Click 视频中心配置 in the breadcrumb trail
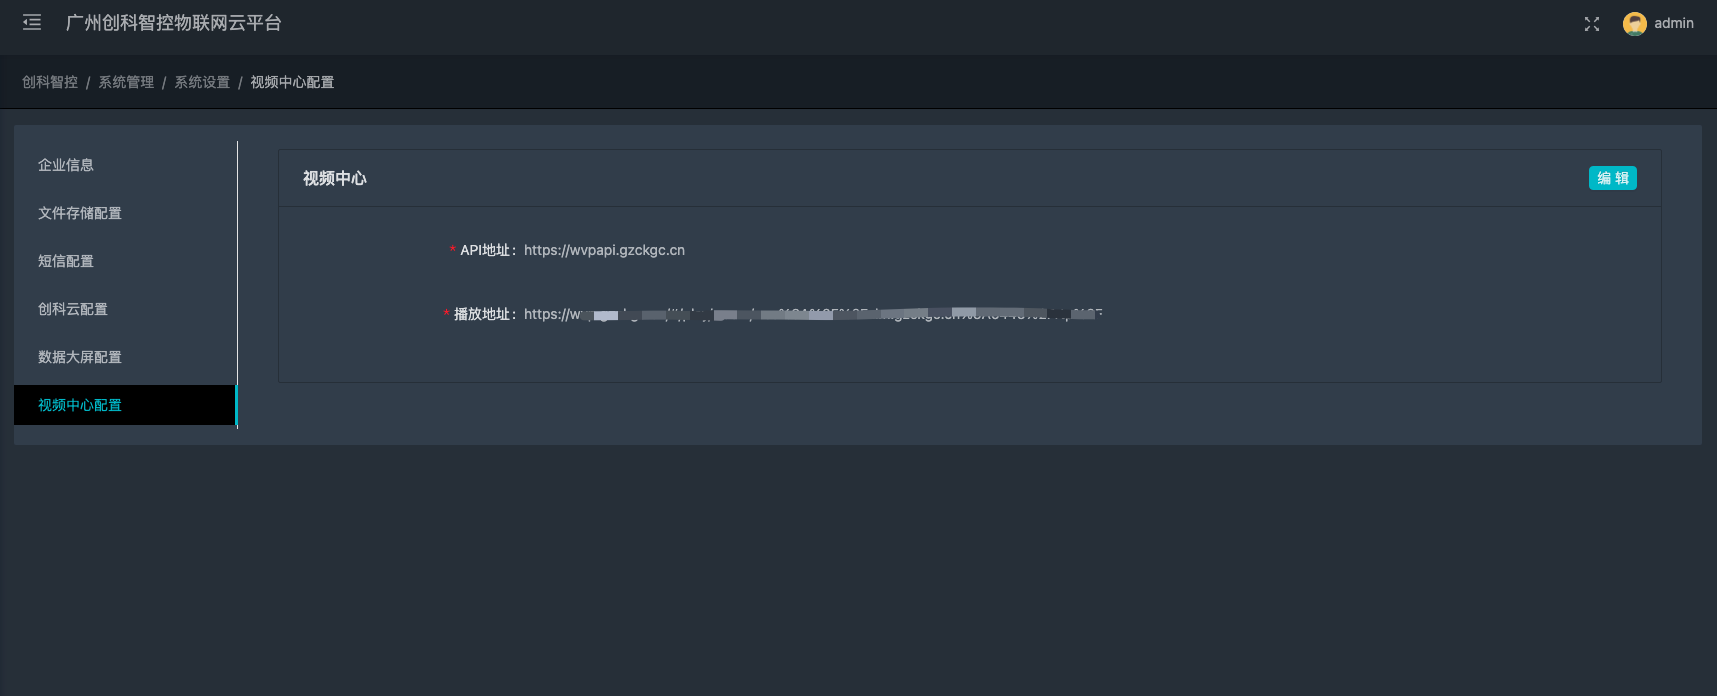 tap(292, 82)
